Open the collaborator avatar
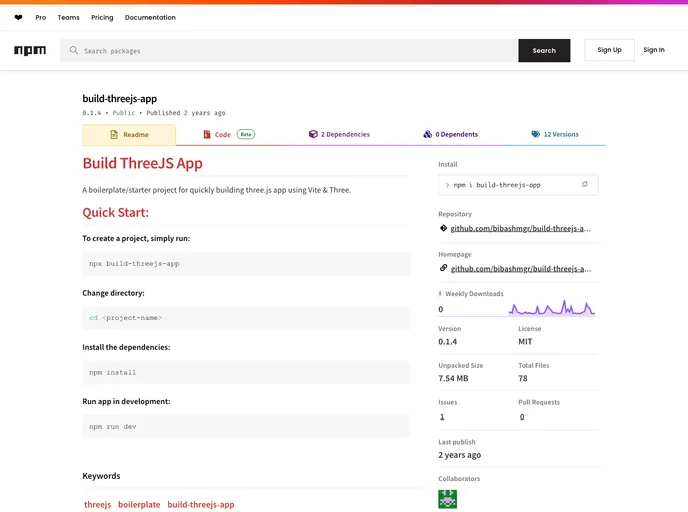 (448, 499)
